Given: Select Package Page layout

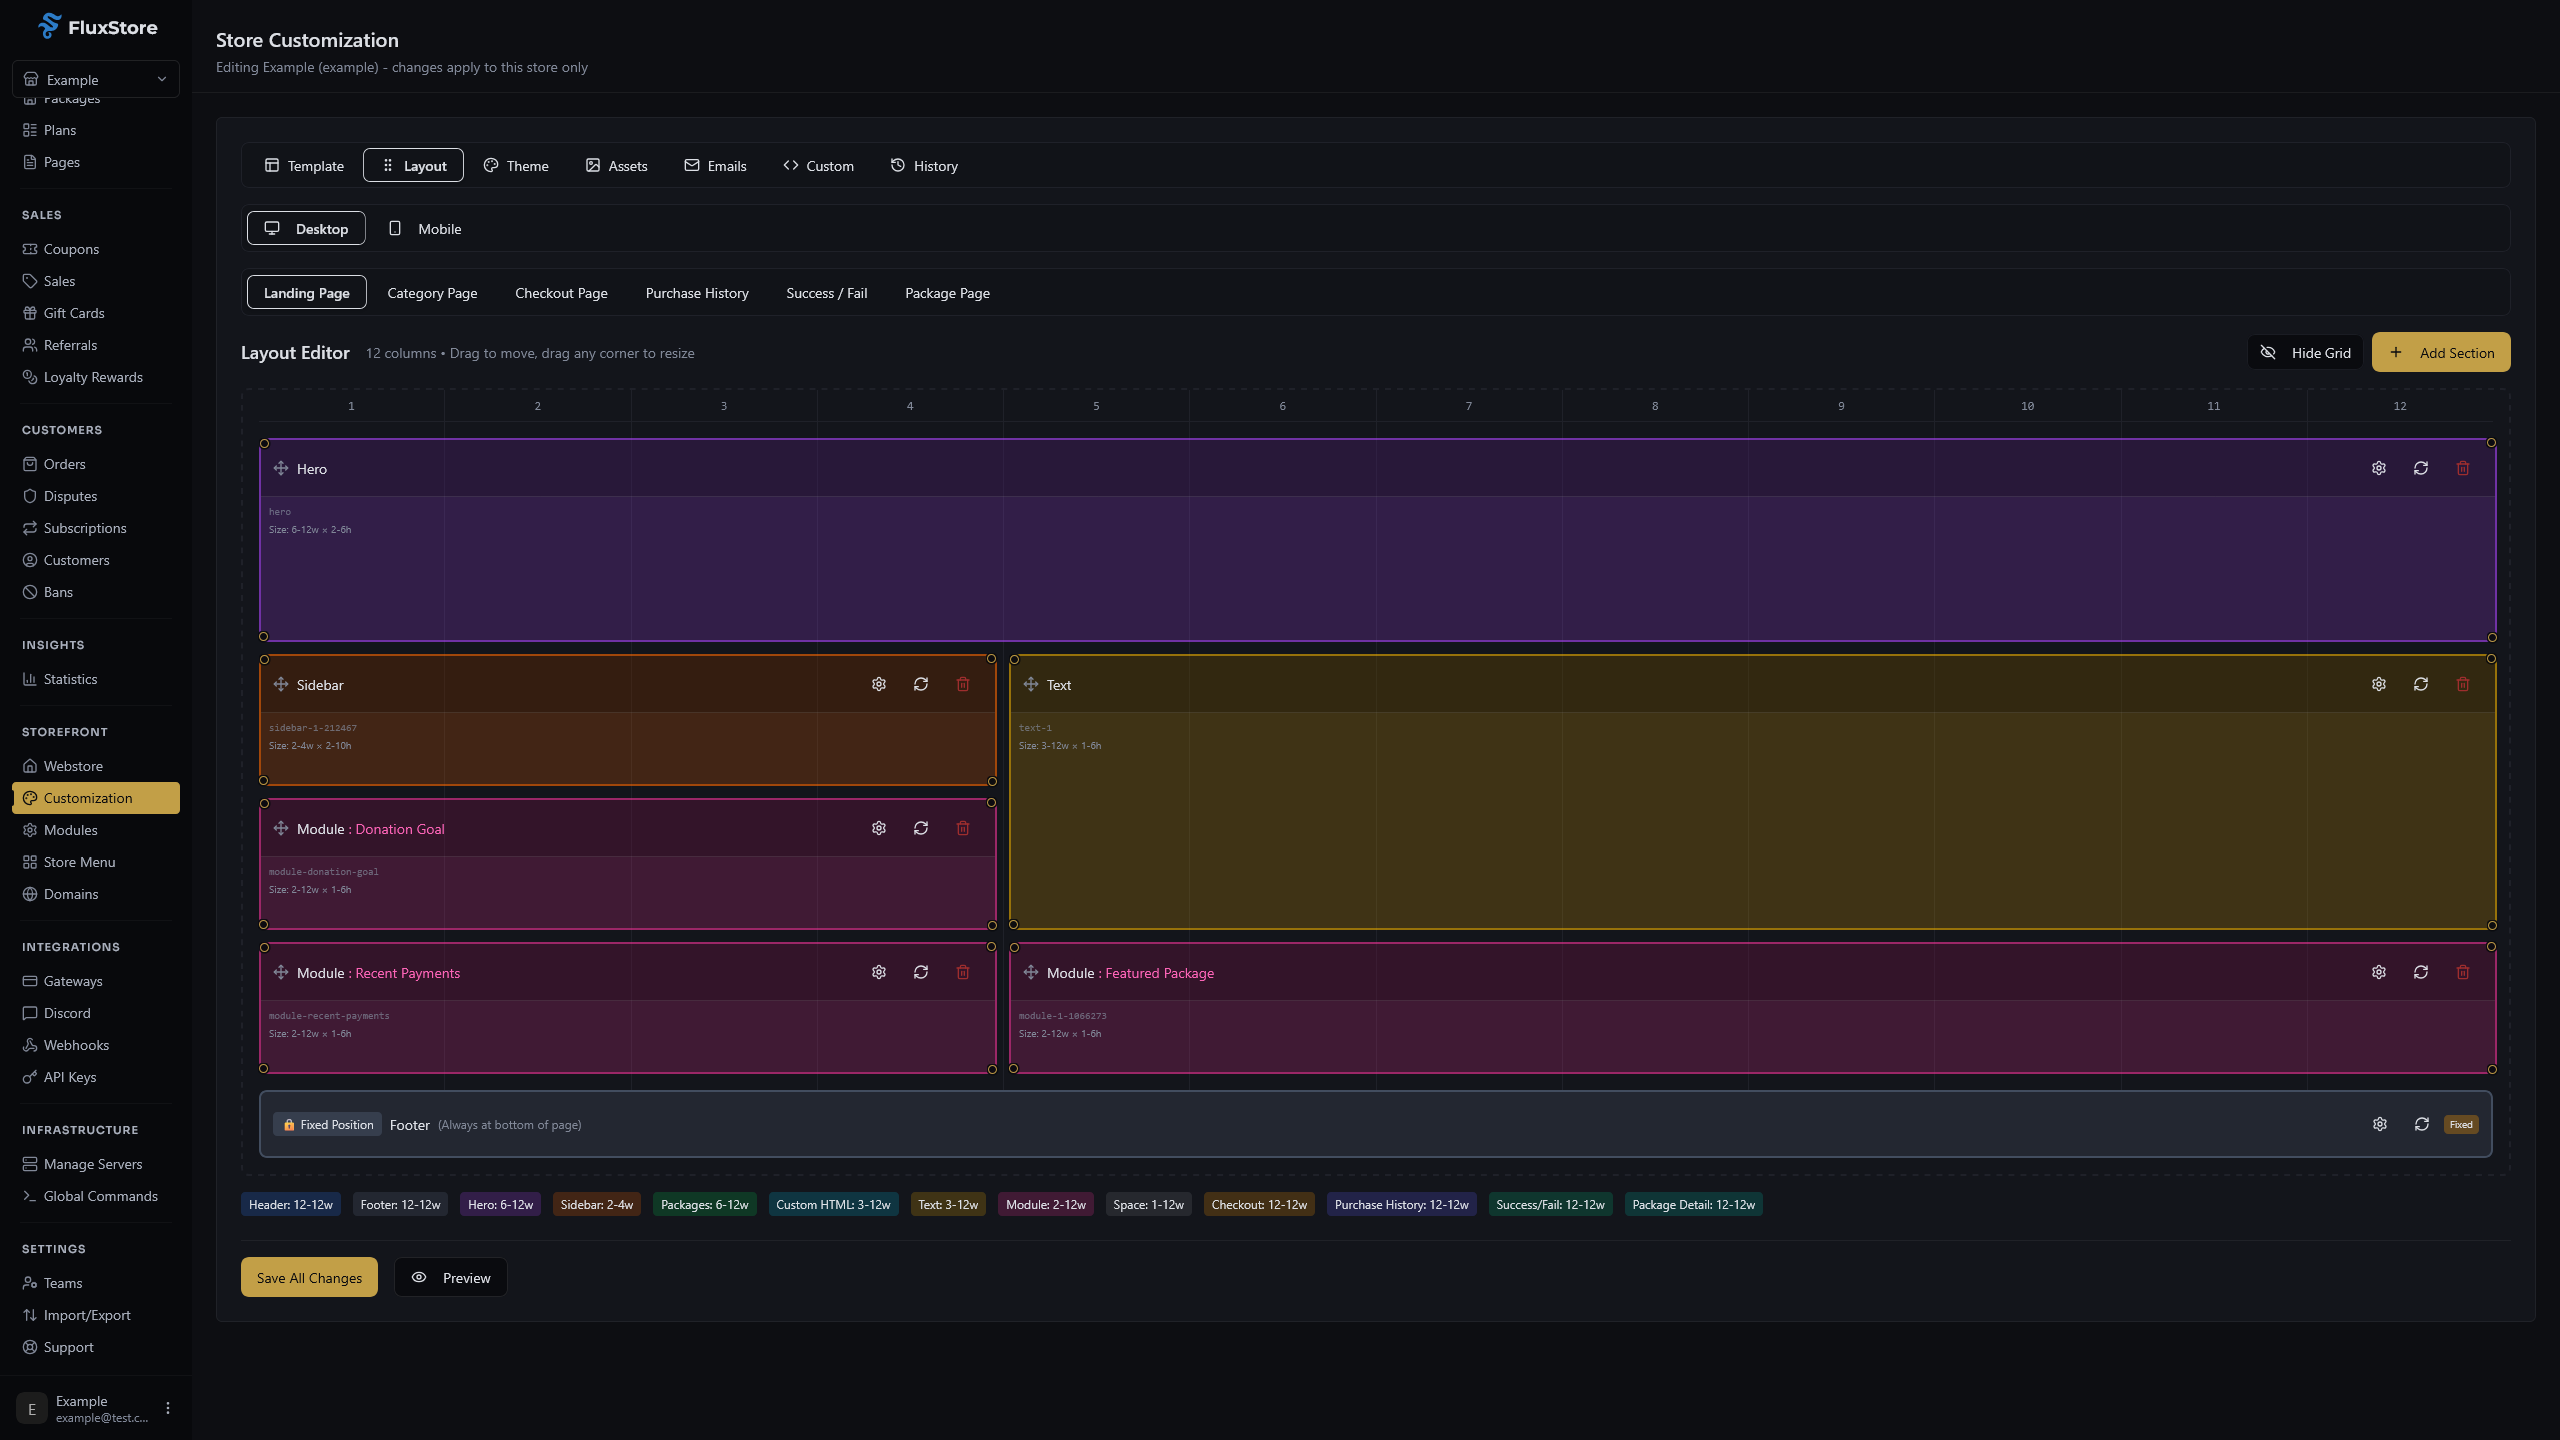Looking at the screenshot, I should [947, 292].
